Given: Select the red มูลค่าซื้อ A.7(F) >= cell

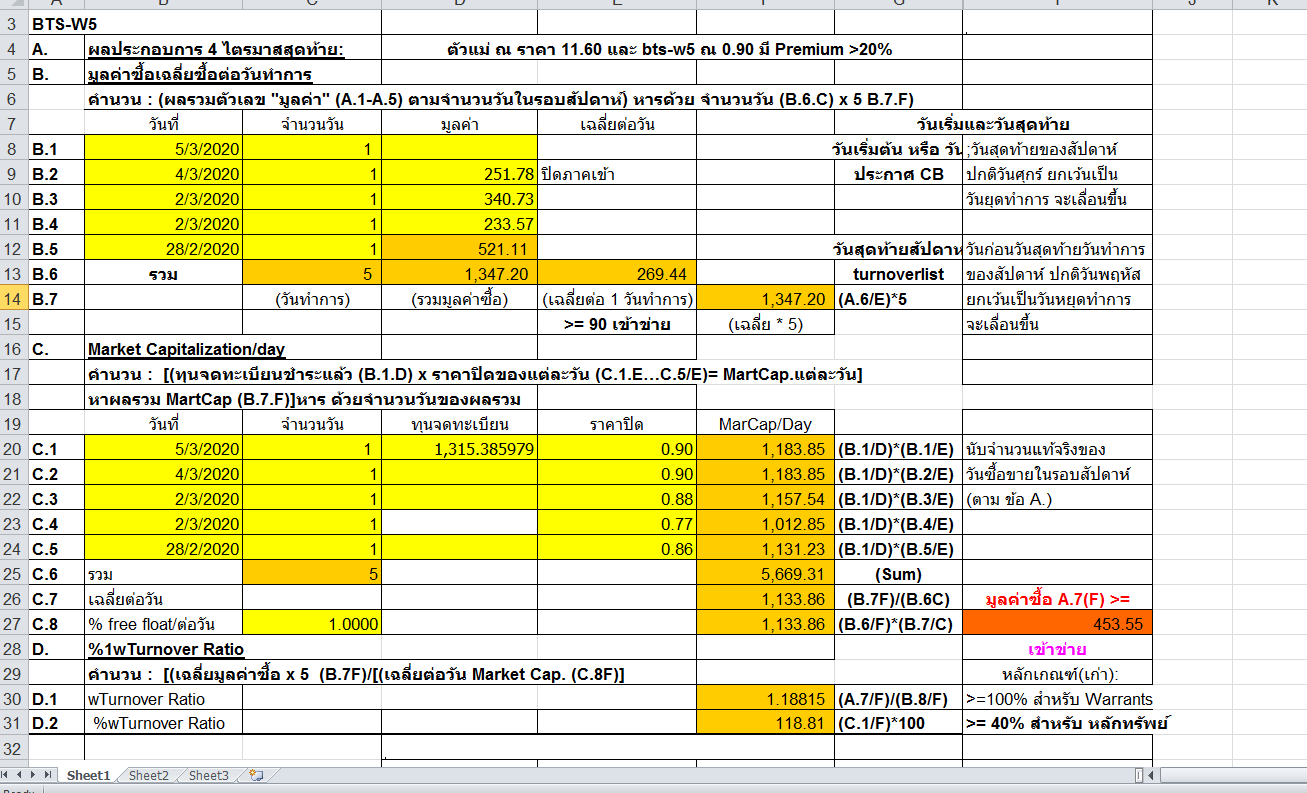Looking at the screenshot, I should point(1057,598).
